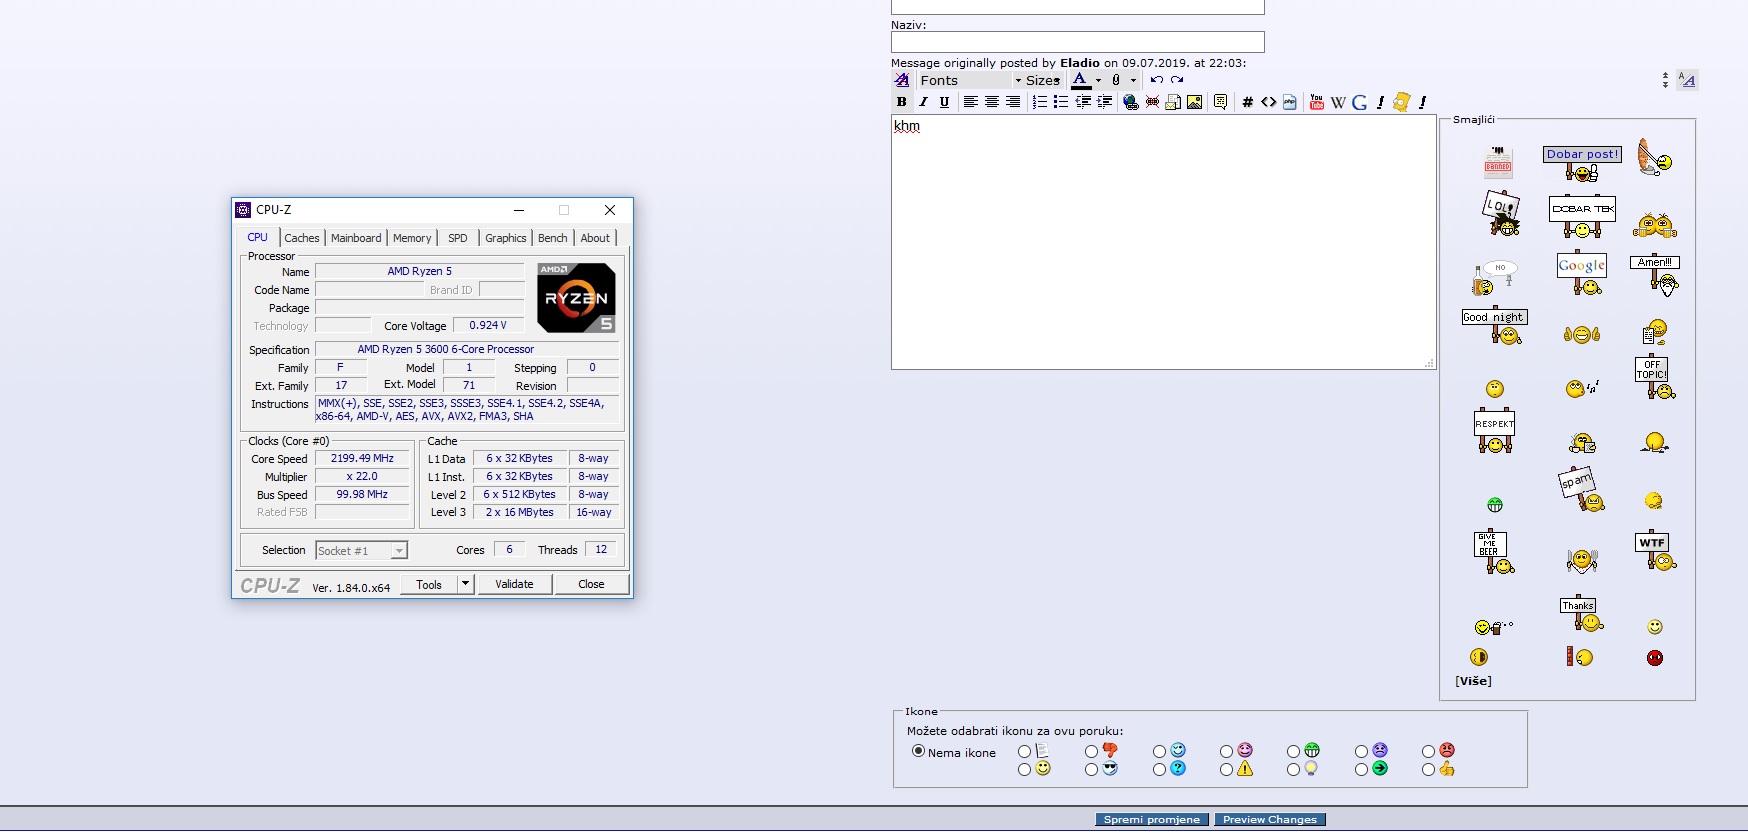The width and height of the screenshot is (1748, 834).
Task: Undo the last edit in the editor
Action: pyautogui.click(x=1156, y=80)
